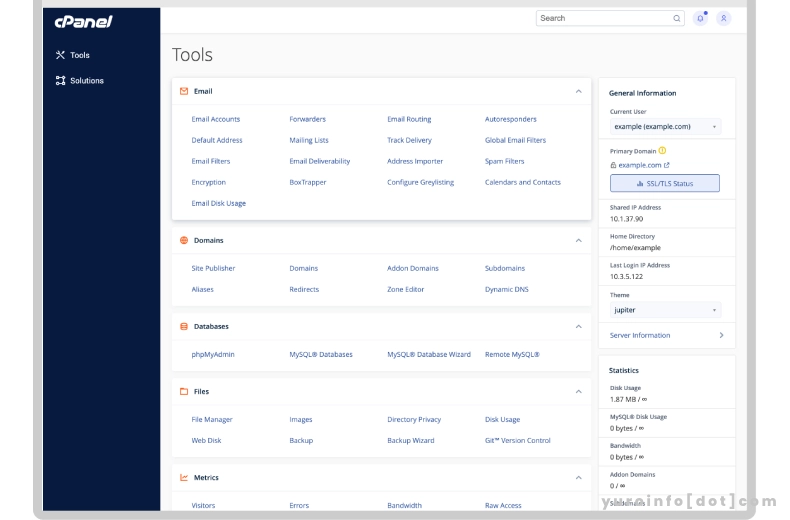Open the Current User dropdown
790x520 pixels.
coord(665,126)
